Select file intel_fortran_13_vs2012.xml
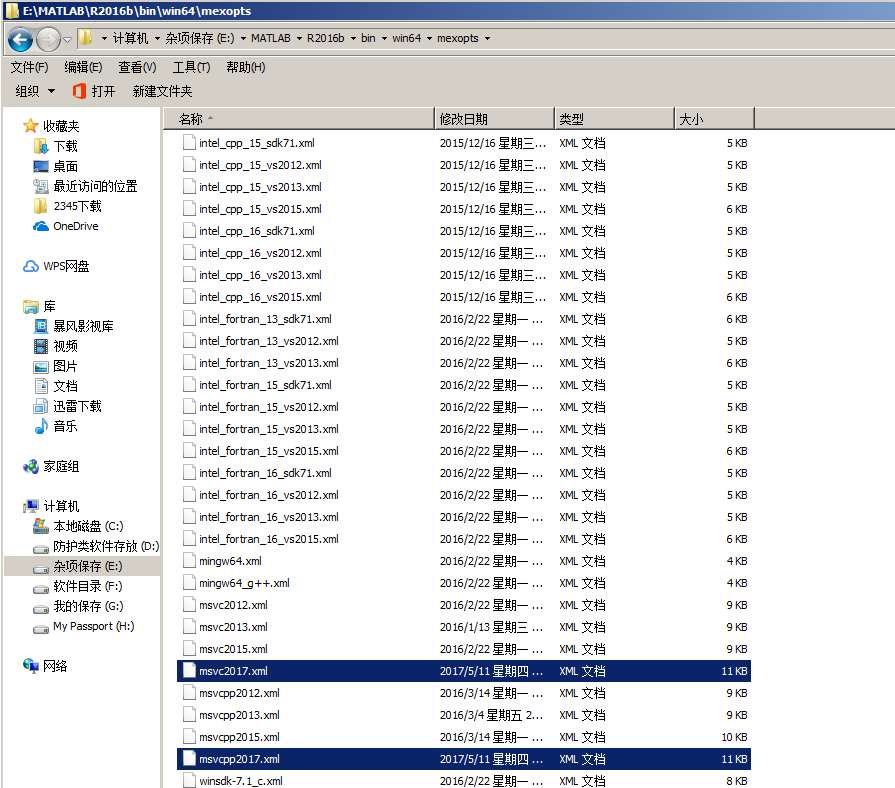The width and height of the screenshot is (895, 788). click(463, 341)
